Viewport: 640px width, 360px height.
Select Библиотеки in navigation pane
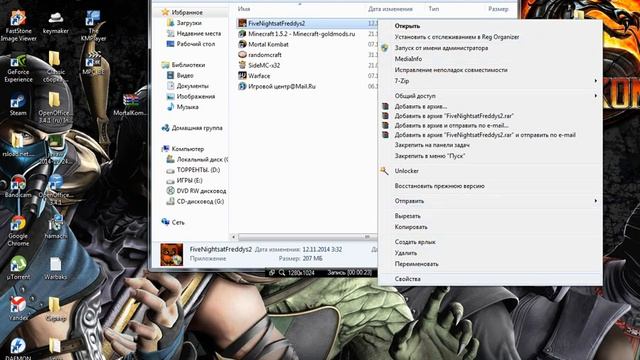pyautogui.click(x=183, y=65)
